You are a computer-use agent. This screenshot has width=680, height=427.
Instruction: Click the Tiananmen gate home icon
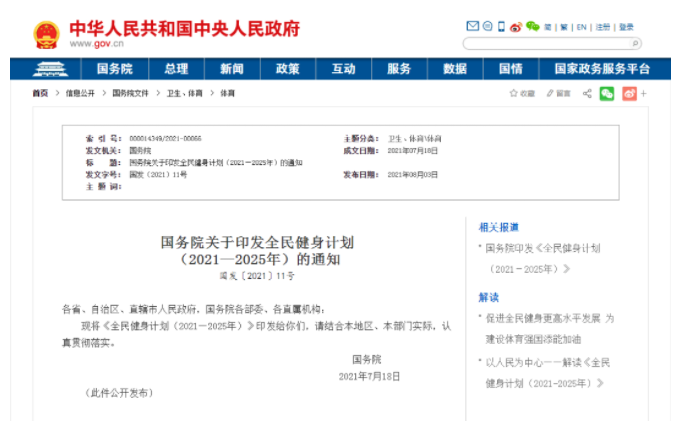point(49,69)
